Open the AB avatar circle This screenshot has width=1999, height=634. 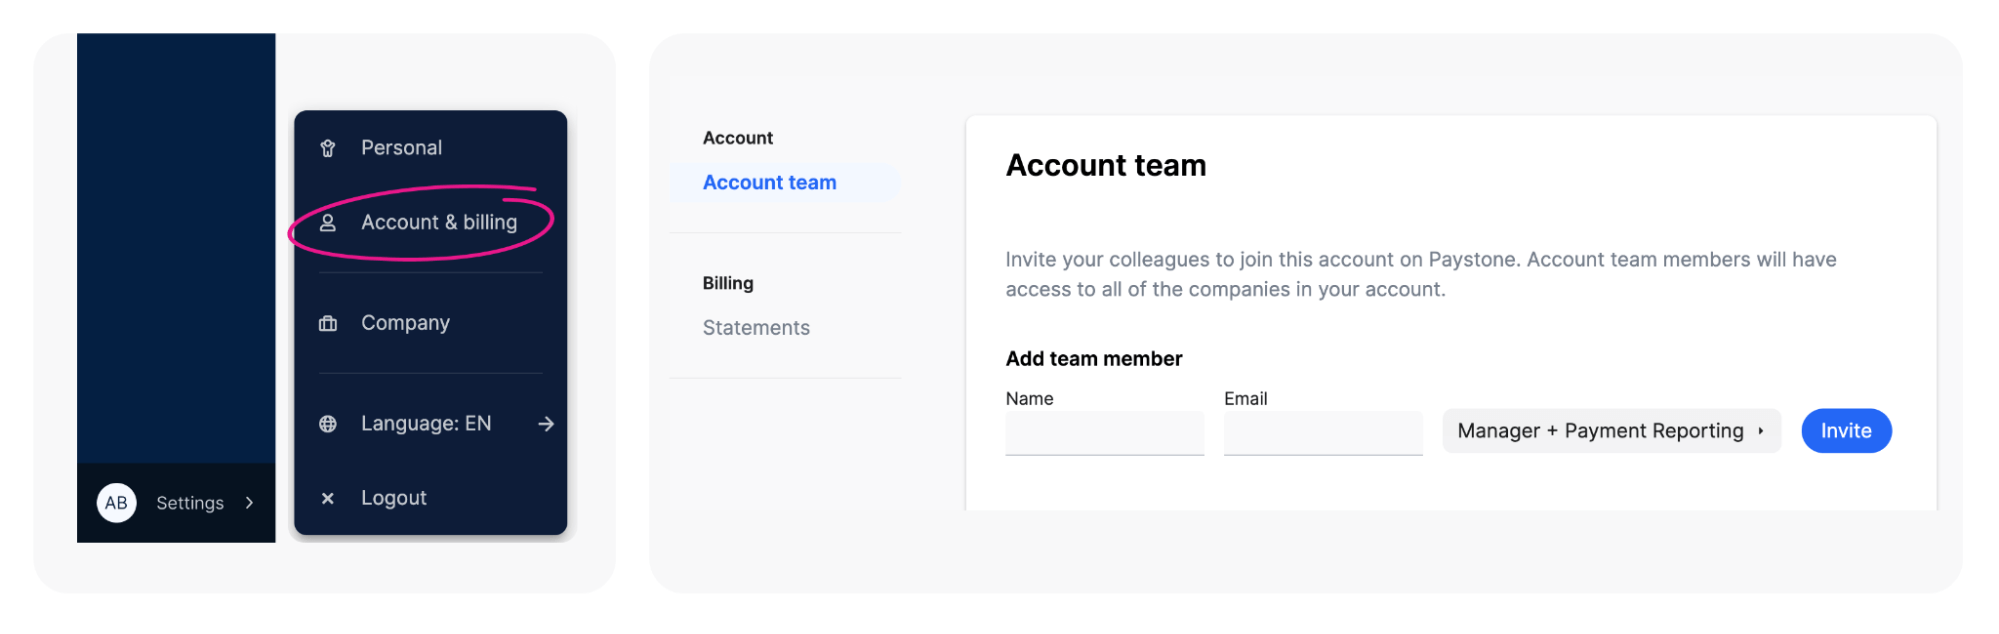click(115, 503)
